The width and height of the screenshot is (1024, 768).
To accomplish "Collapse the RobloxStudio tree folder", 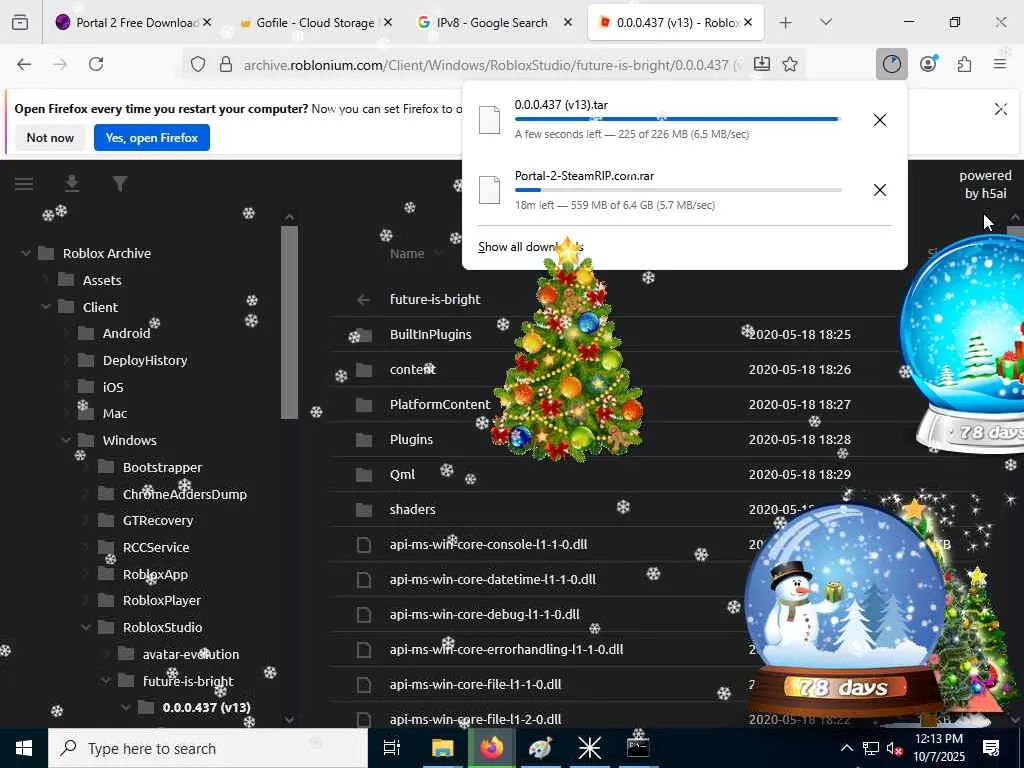I will [86, 627].
